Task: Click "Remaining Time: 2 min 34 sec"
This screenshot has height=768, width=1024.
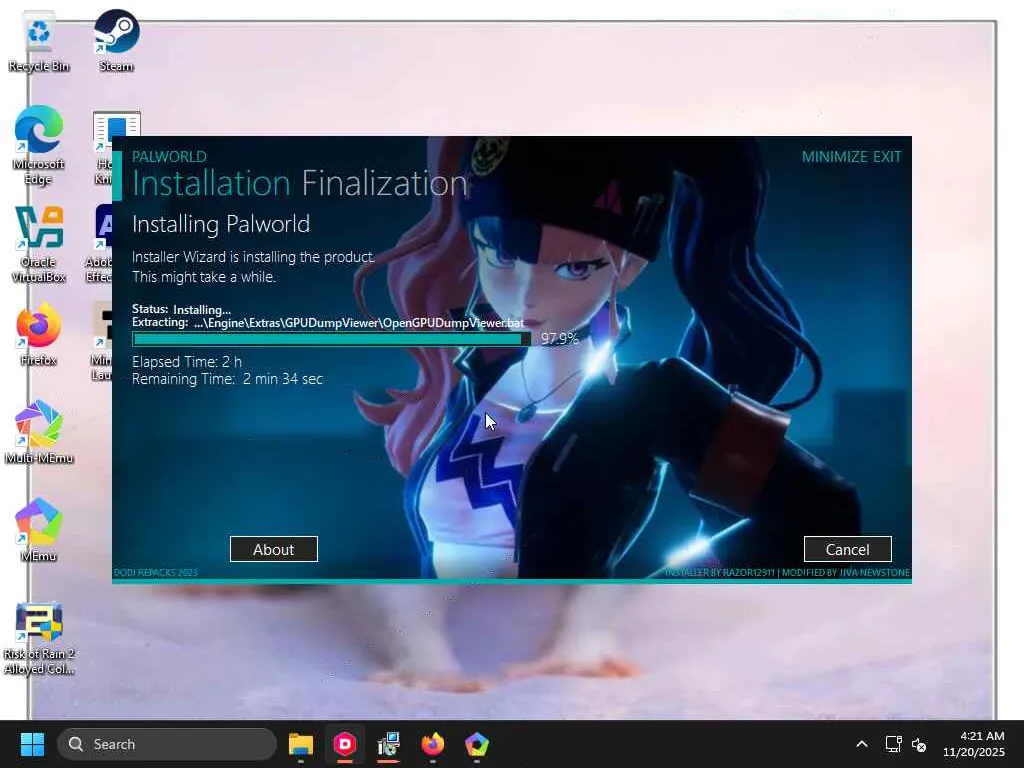Action: 227,379
